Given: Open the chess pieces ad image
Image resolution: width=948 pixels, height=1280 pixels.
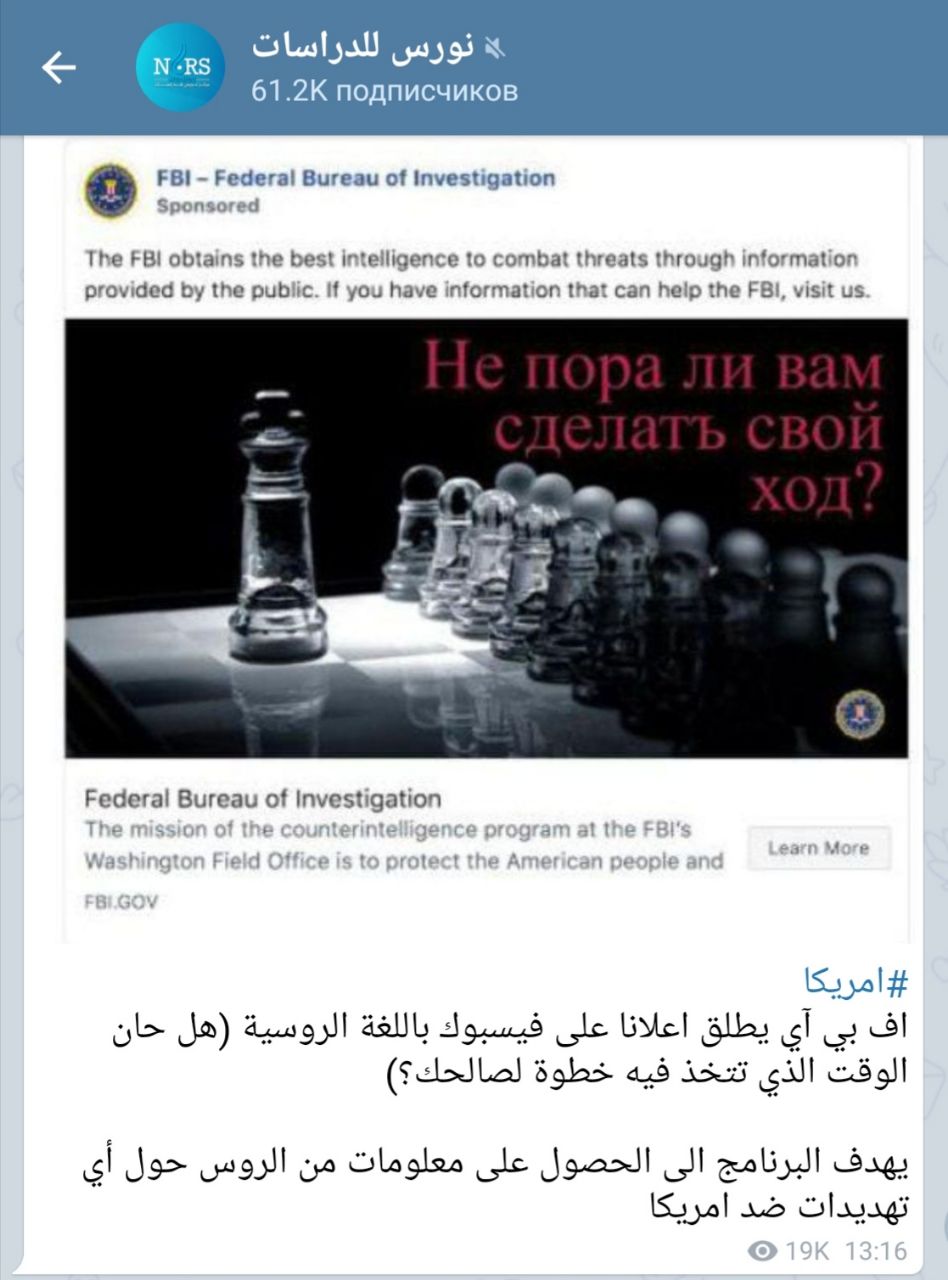Looking at the screenshot, I should click(x=487, y=538).
